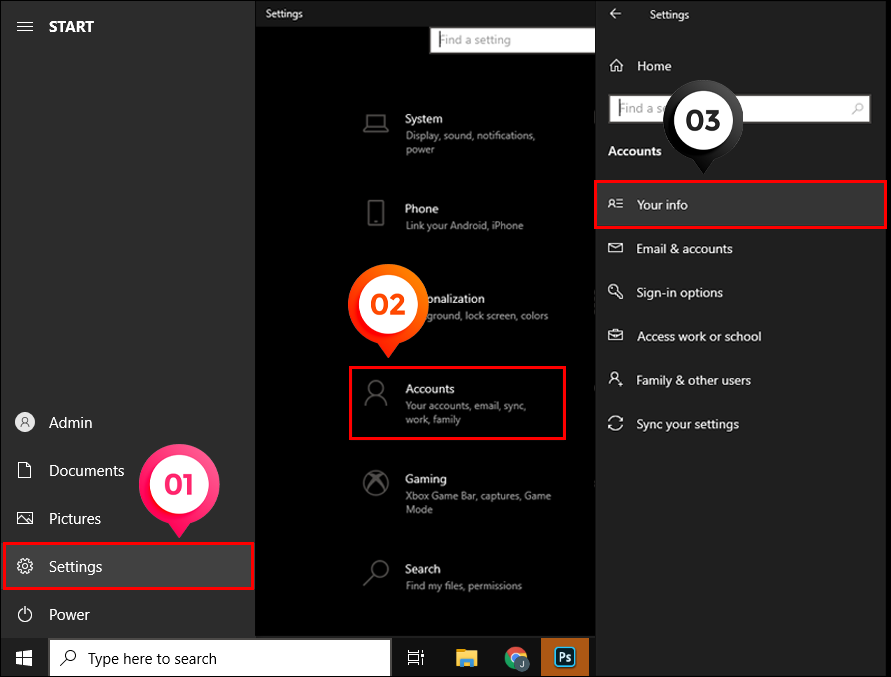
Task: Click 'Your accounts, email, sync, work, family' text
Action: click(x=465, y=413)
